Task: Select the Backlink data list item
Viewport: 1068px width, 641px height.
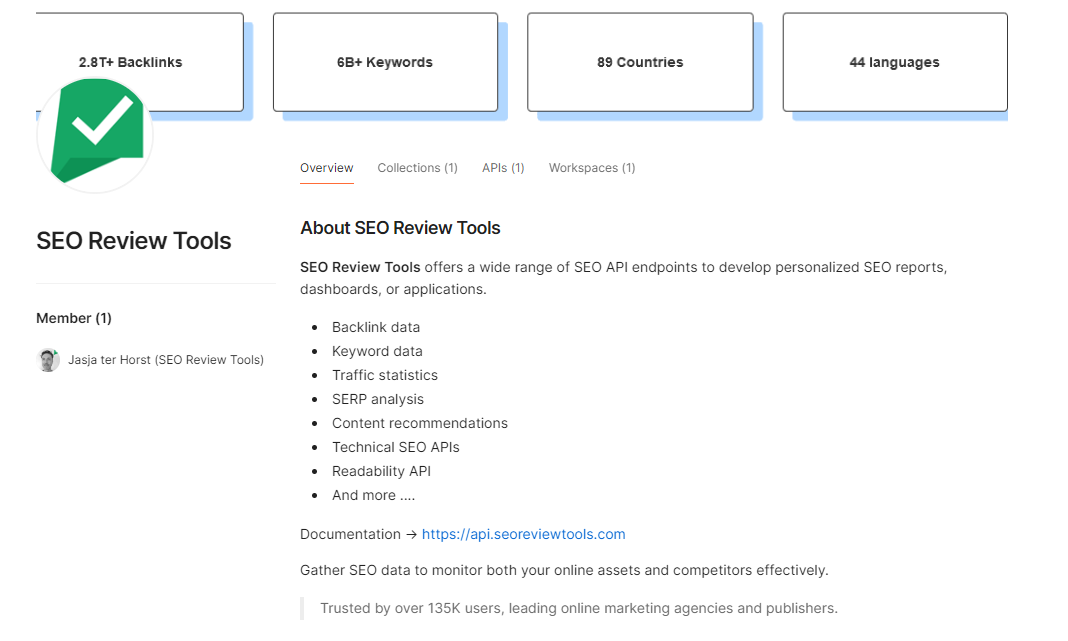Action: 376,327
